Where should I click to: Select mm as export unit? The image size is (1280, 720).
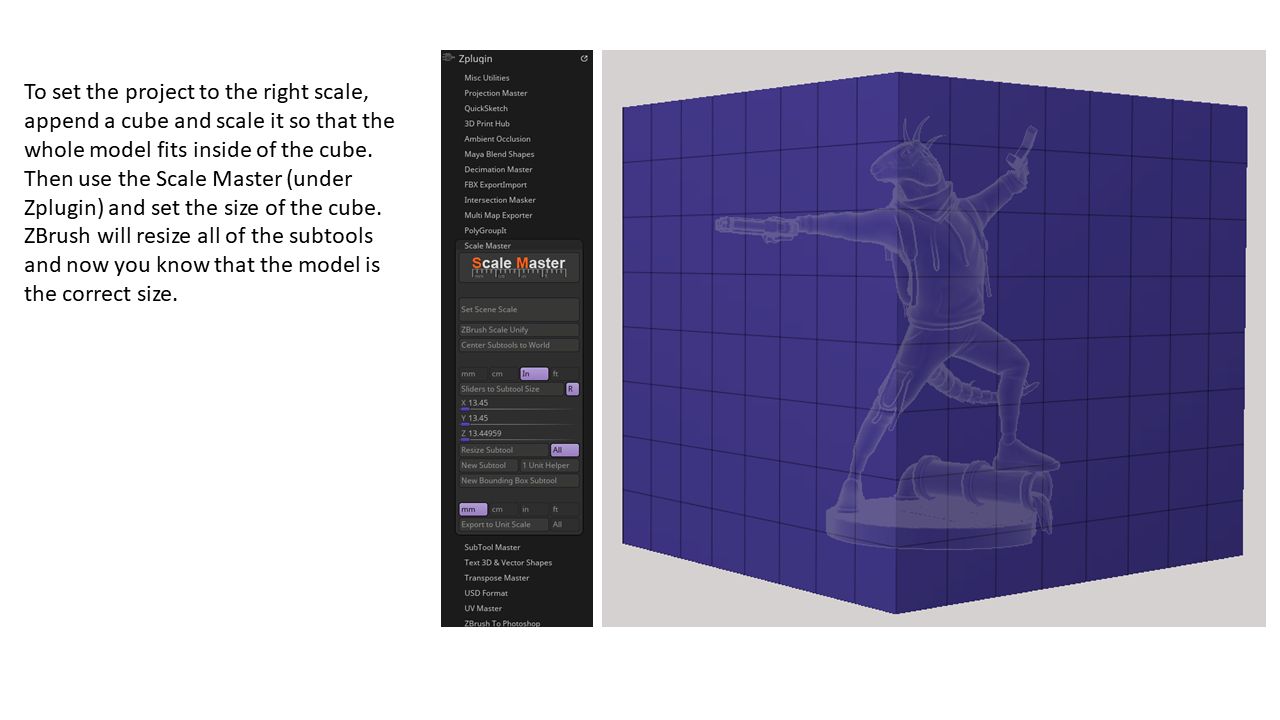click(473, 509)
